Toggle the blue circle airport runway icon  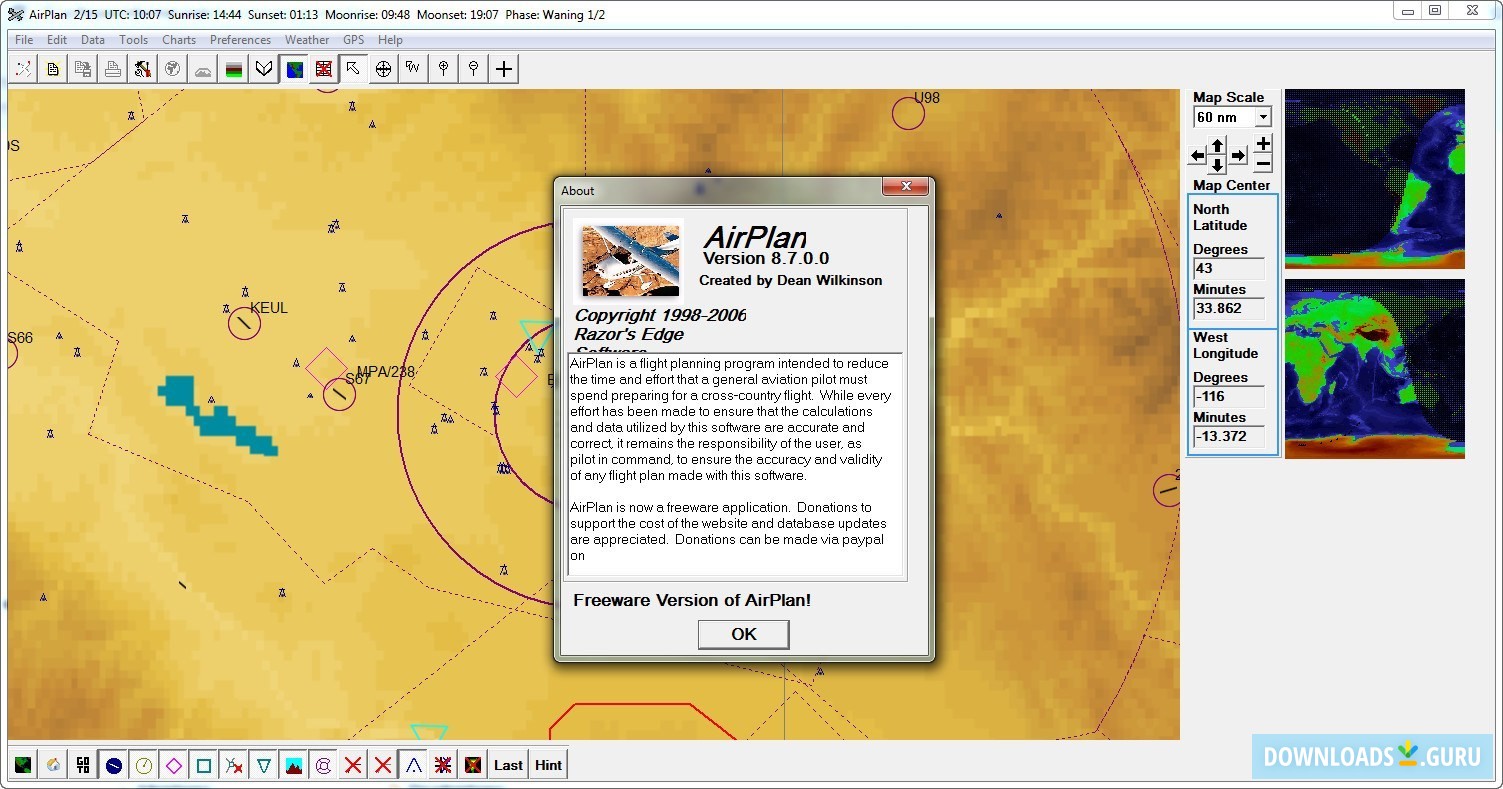coord(113,765)
